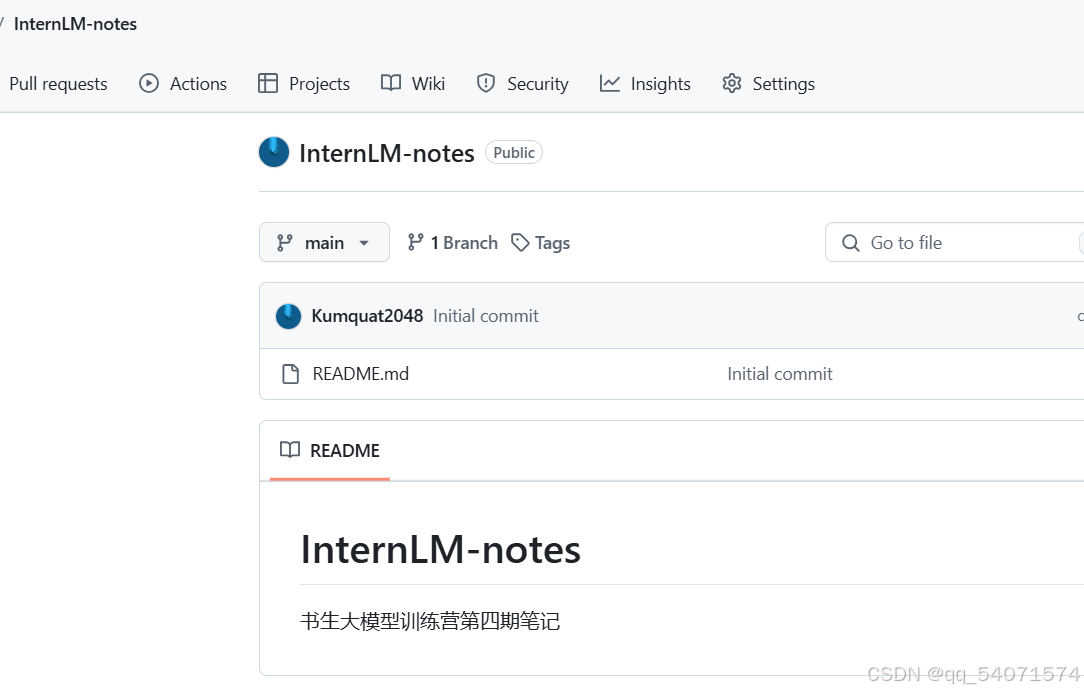The image size is (1084, 691).
Task: Click the README book icon above the readme
Action: point(289,450)
